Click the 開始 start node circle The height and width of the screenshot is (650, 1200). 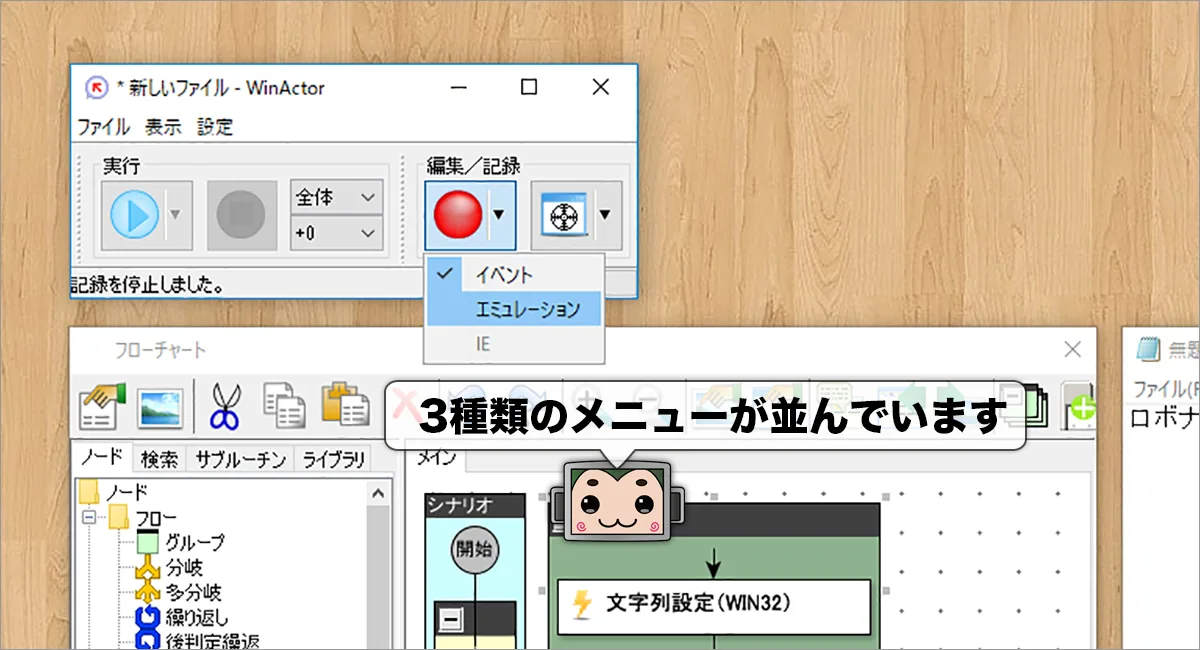[475, 549]
